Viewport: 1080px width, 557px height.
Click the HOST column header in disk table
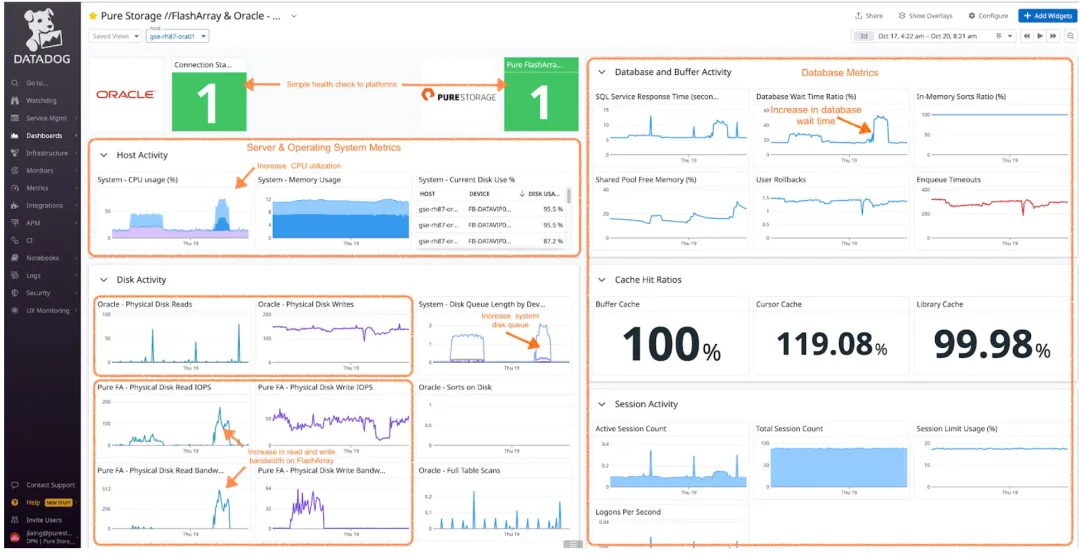pyautogui.click(x=427, y=194)
